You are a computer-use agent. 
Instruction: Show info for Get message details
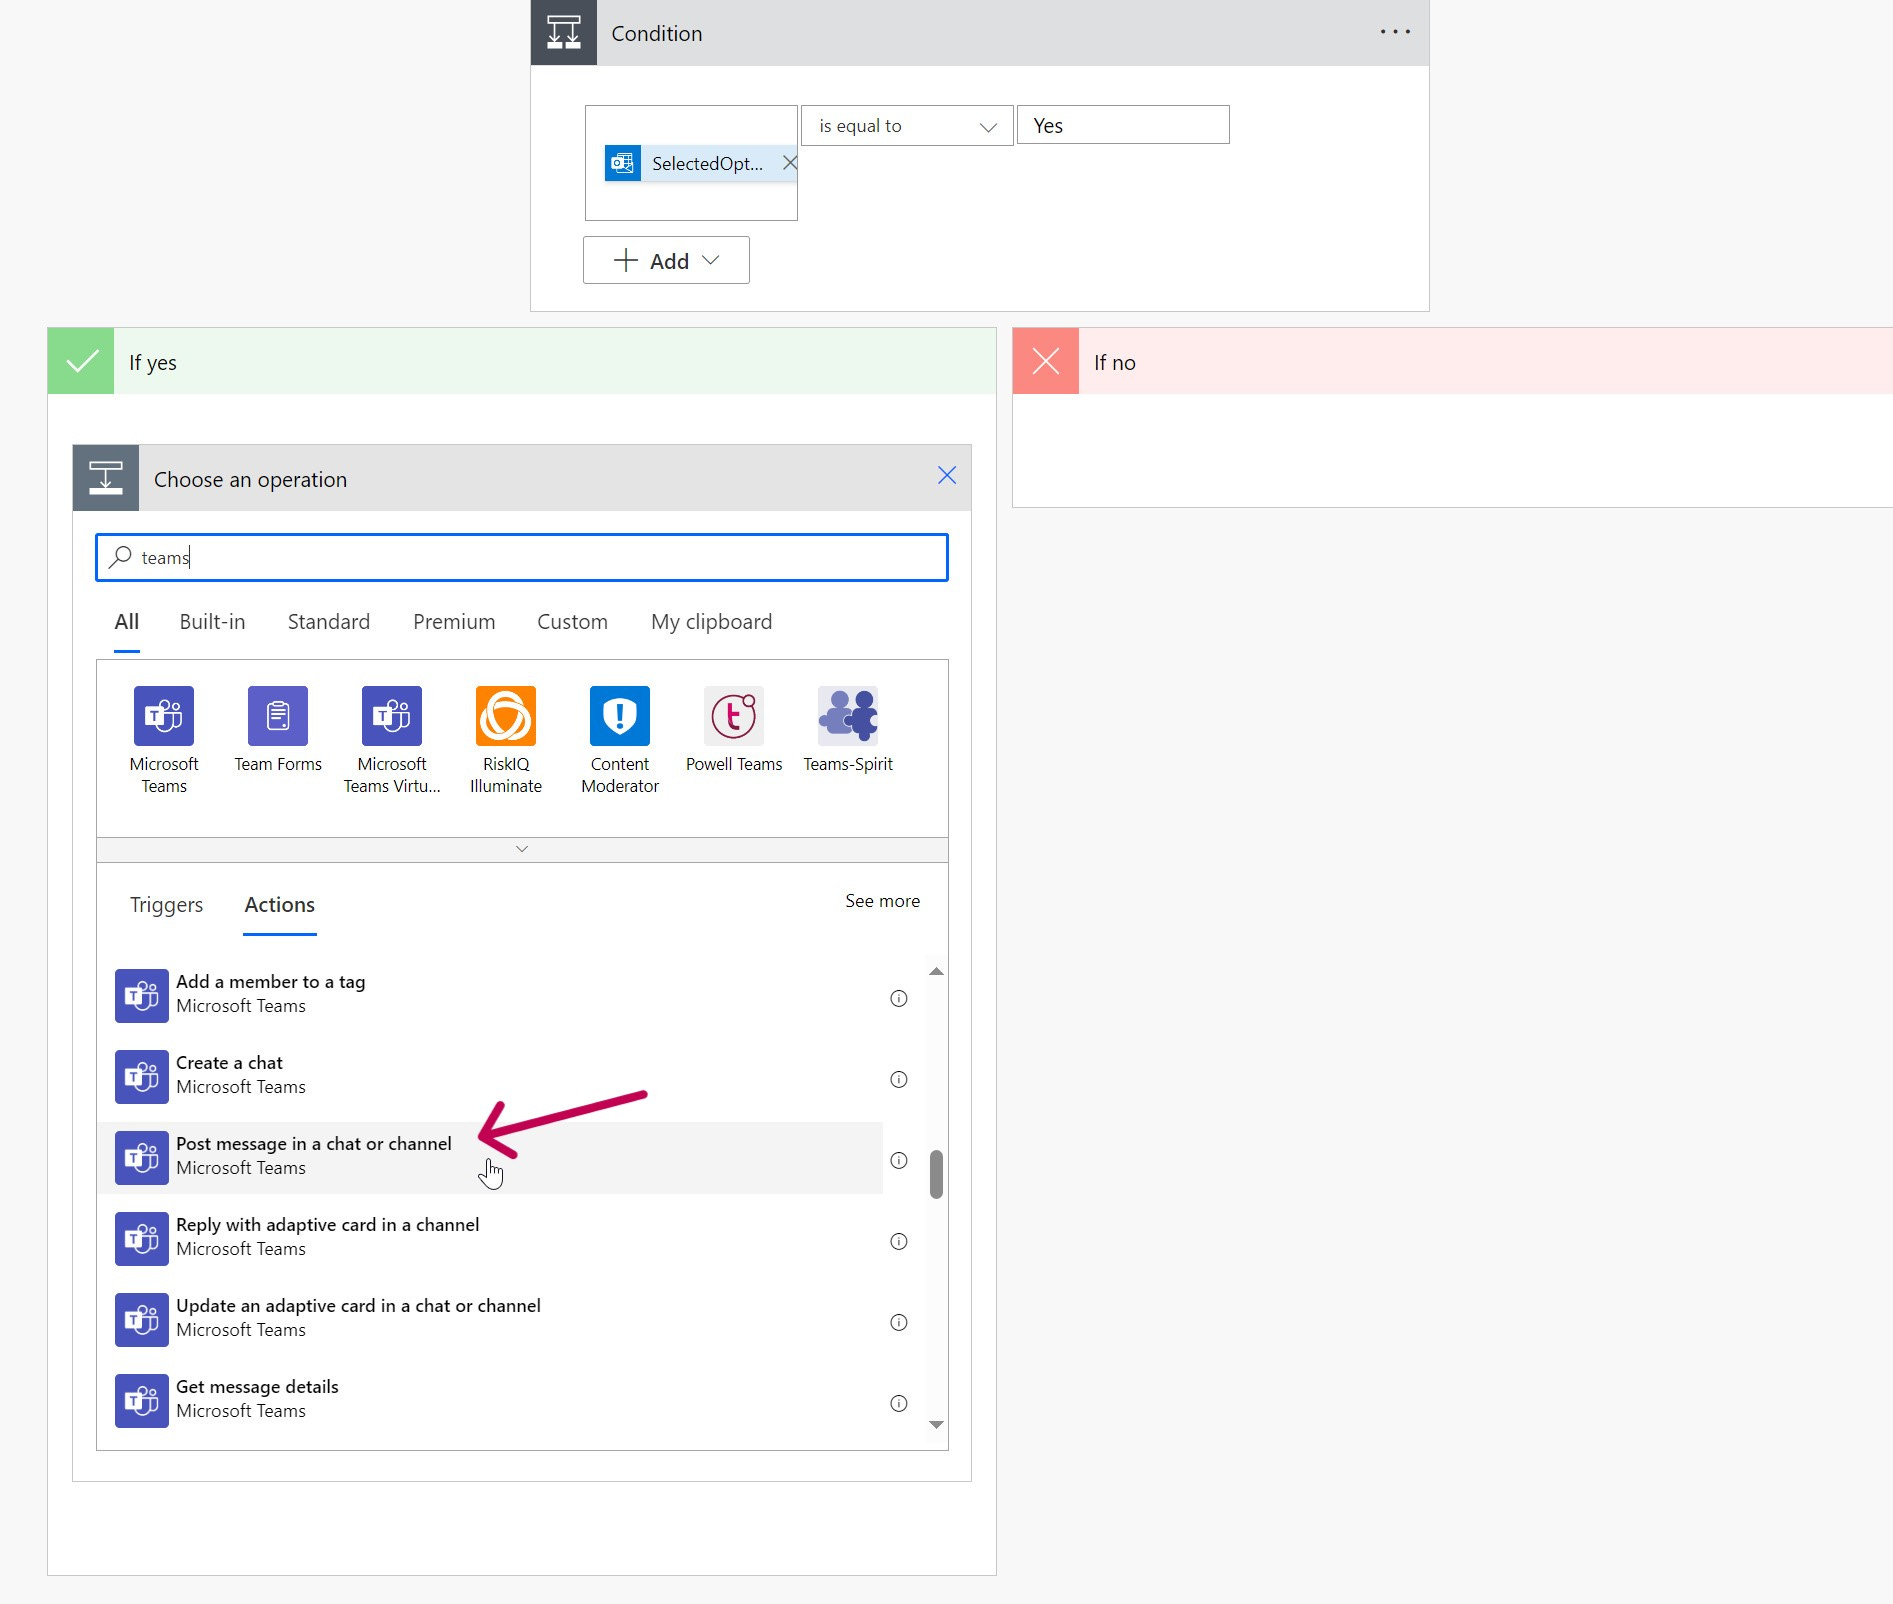click(x=899, y=1403)
